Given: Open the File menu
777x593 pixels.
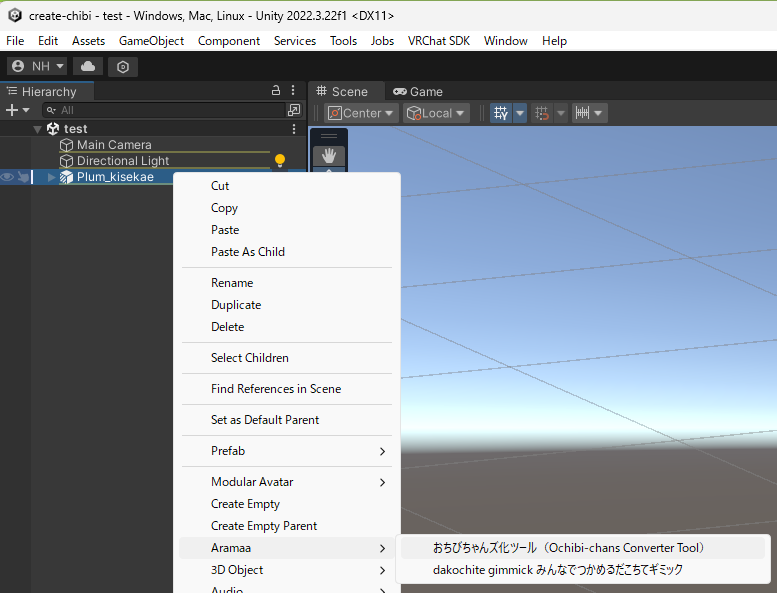Looking at the screenshot, I should pos(15,41).
